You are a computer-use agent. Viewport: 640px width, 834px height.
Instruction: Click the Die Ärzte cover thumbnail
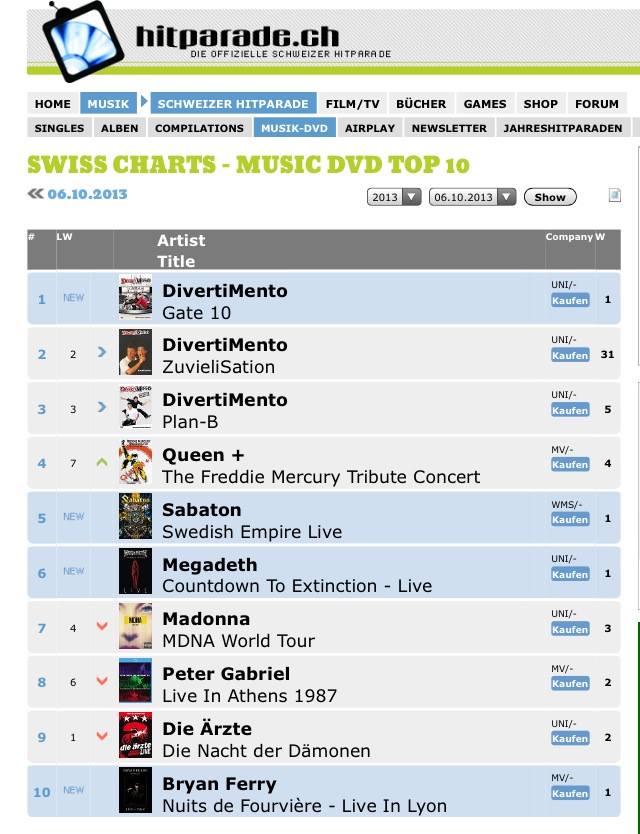[135, 736]
